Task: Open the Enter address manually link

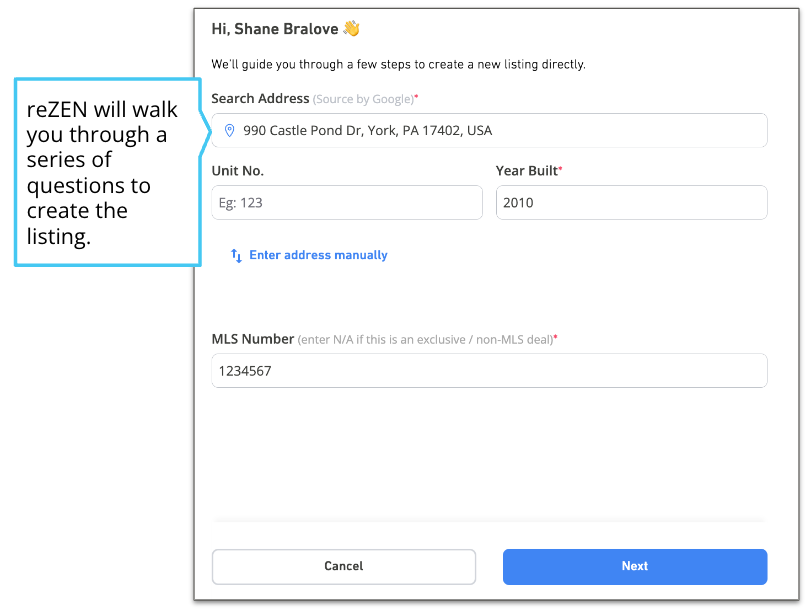Action: tap(318, 255)
